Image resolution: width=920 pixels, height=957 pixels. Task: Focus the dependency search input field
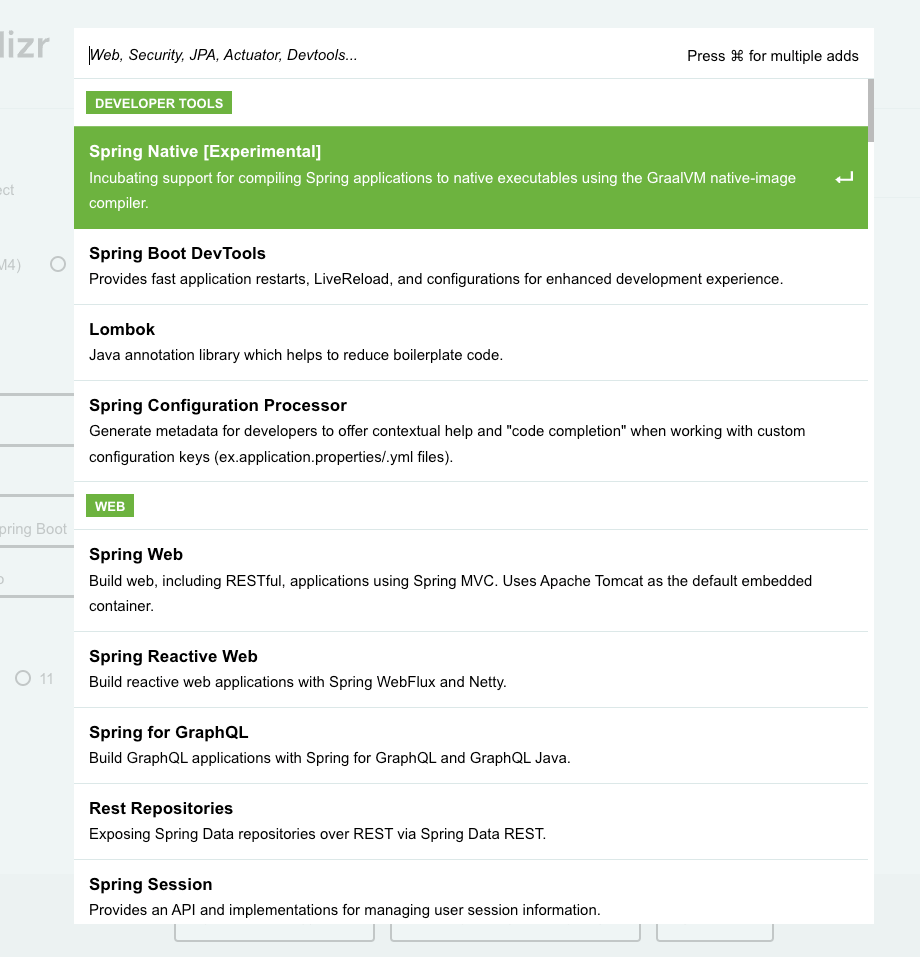click(x=380, y=56)
